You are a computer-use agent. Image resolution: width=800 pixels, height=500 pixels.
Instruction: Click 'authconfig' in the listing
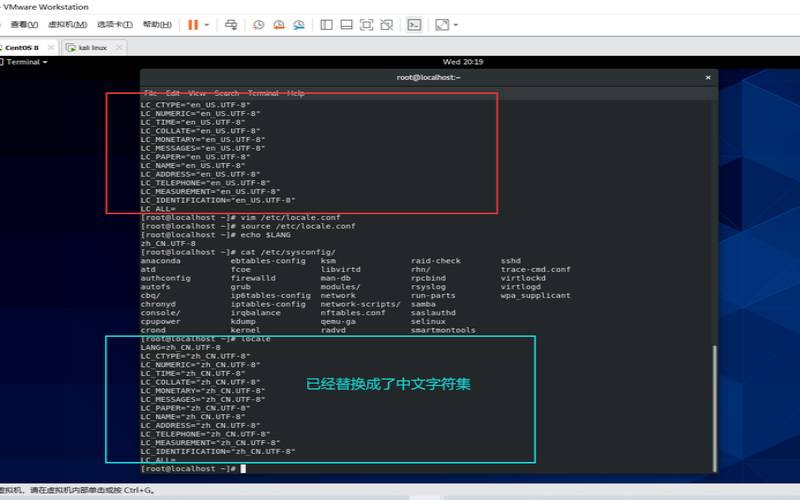coord(166,278)
